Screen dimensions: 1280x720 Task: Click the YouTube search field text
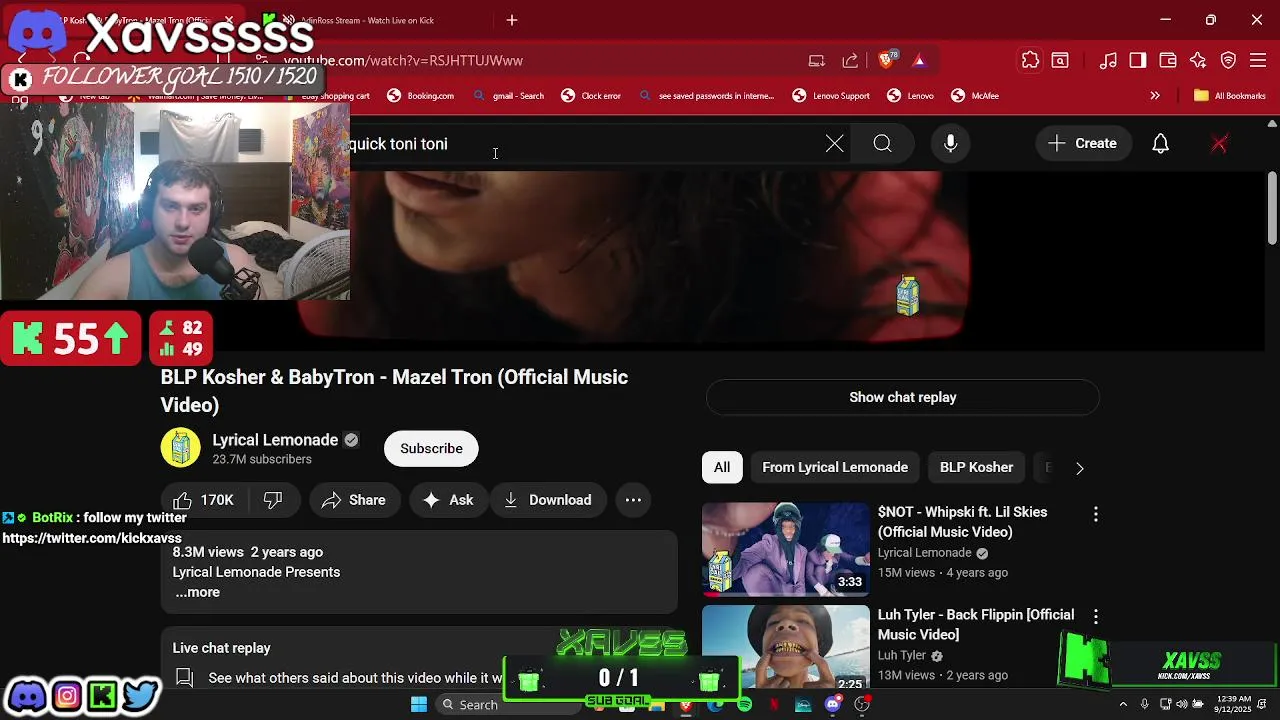pyautogui.click(x=398, y=144)
